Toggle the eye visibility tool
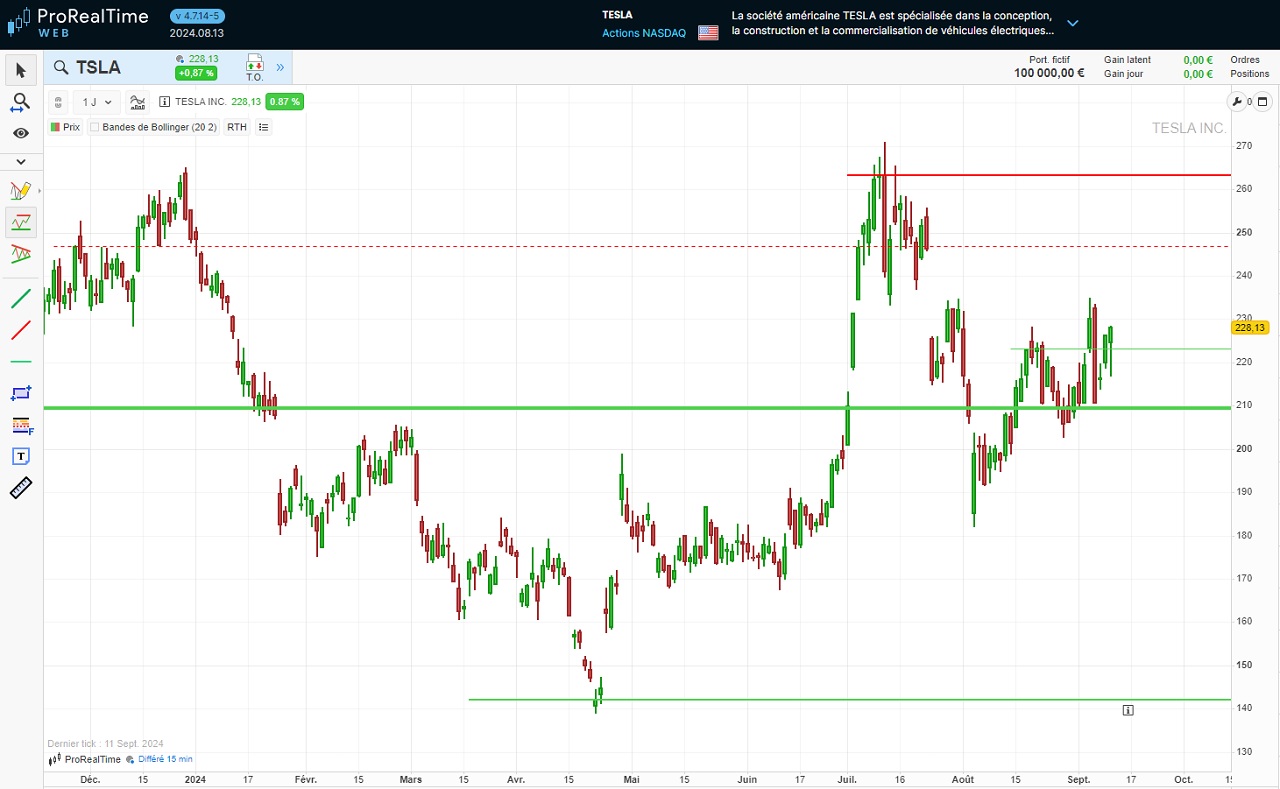The height and width of the screenshot is (789, 1280). [x=21, y=133]
